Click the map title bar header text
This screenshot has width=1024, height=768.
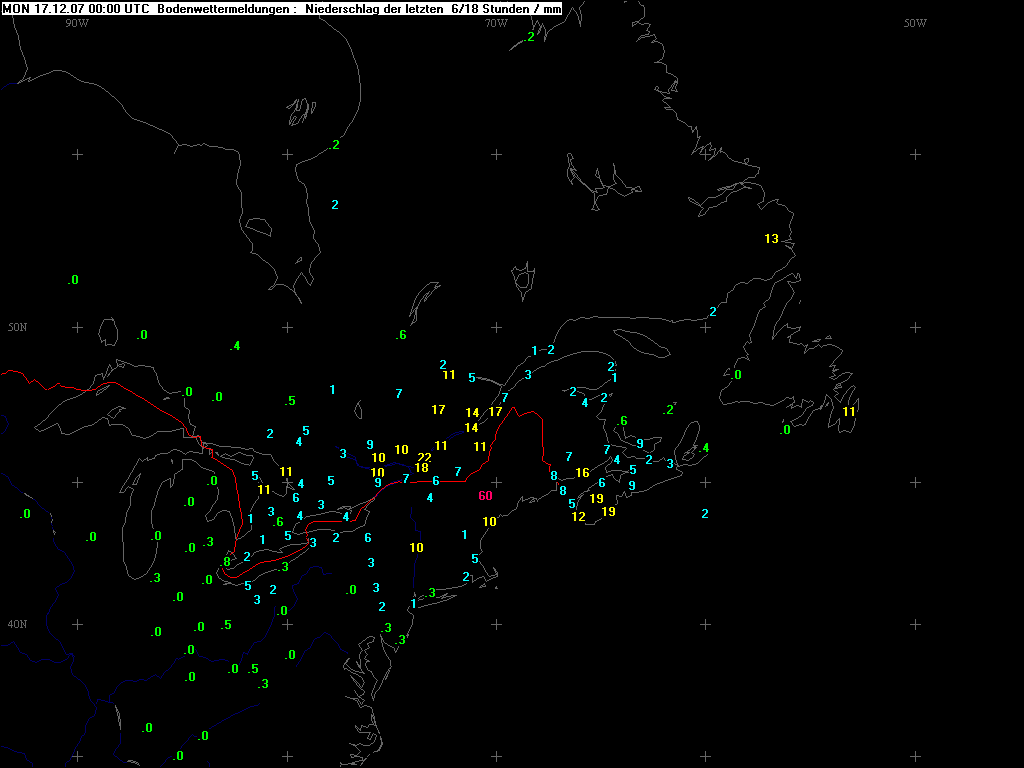click(281, 8)
